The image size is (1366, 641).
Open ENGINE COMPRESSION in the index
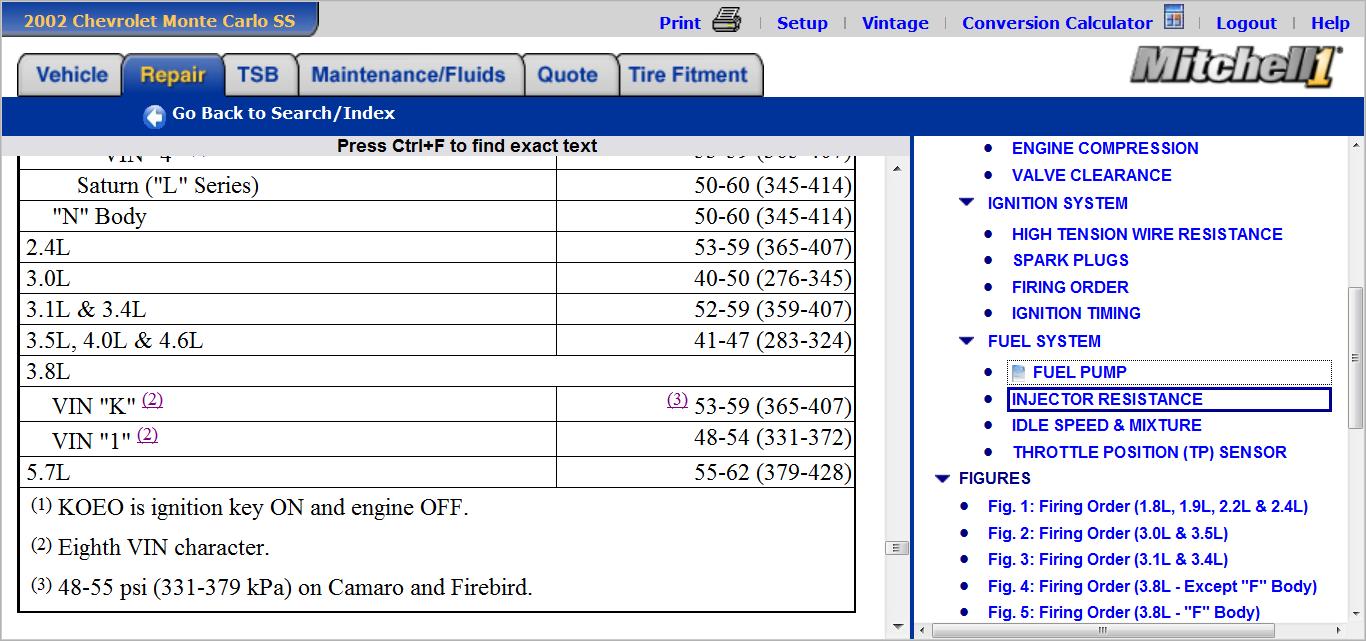click(x=1105, y=148)
